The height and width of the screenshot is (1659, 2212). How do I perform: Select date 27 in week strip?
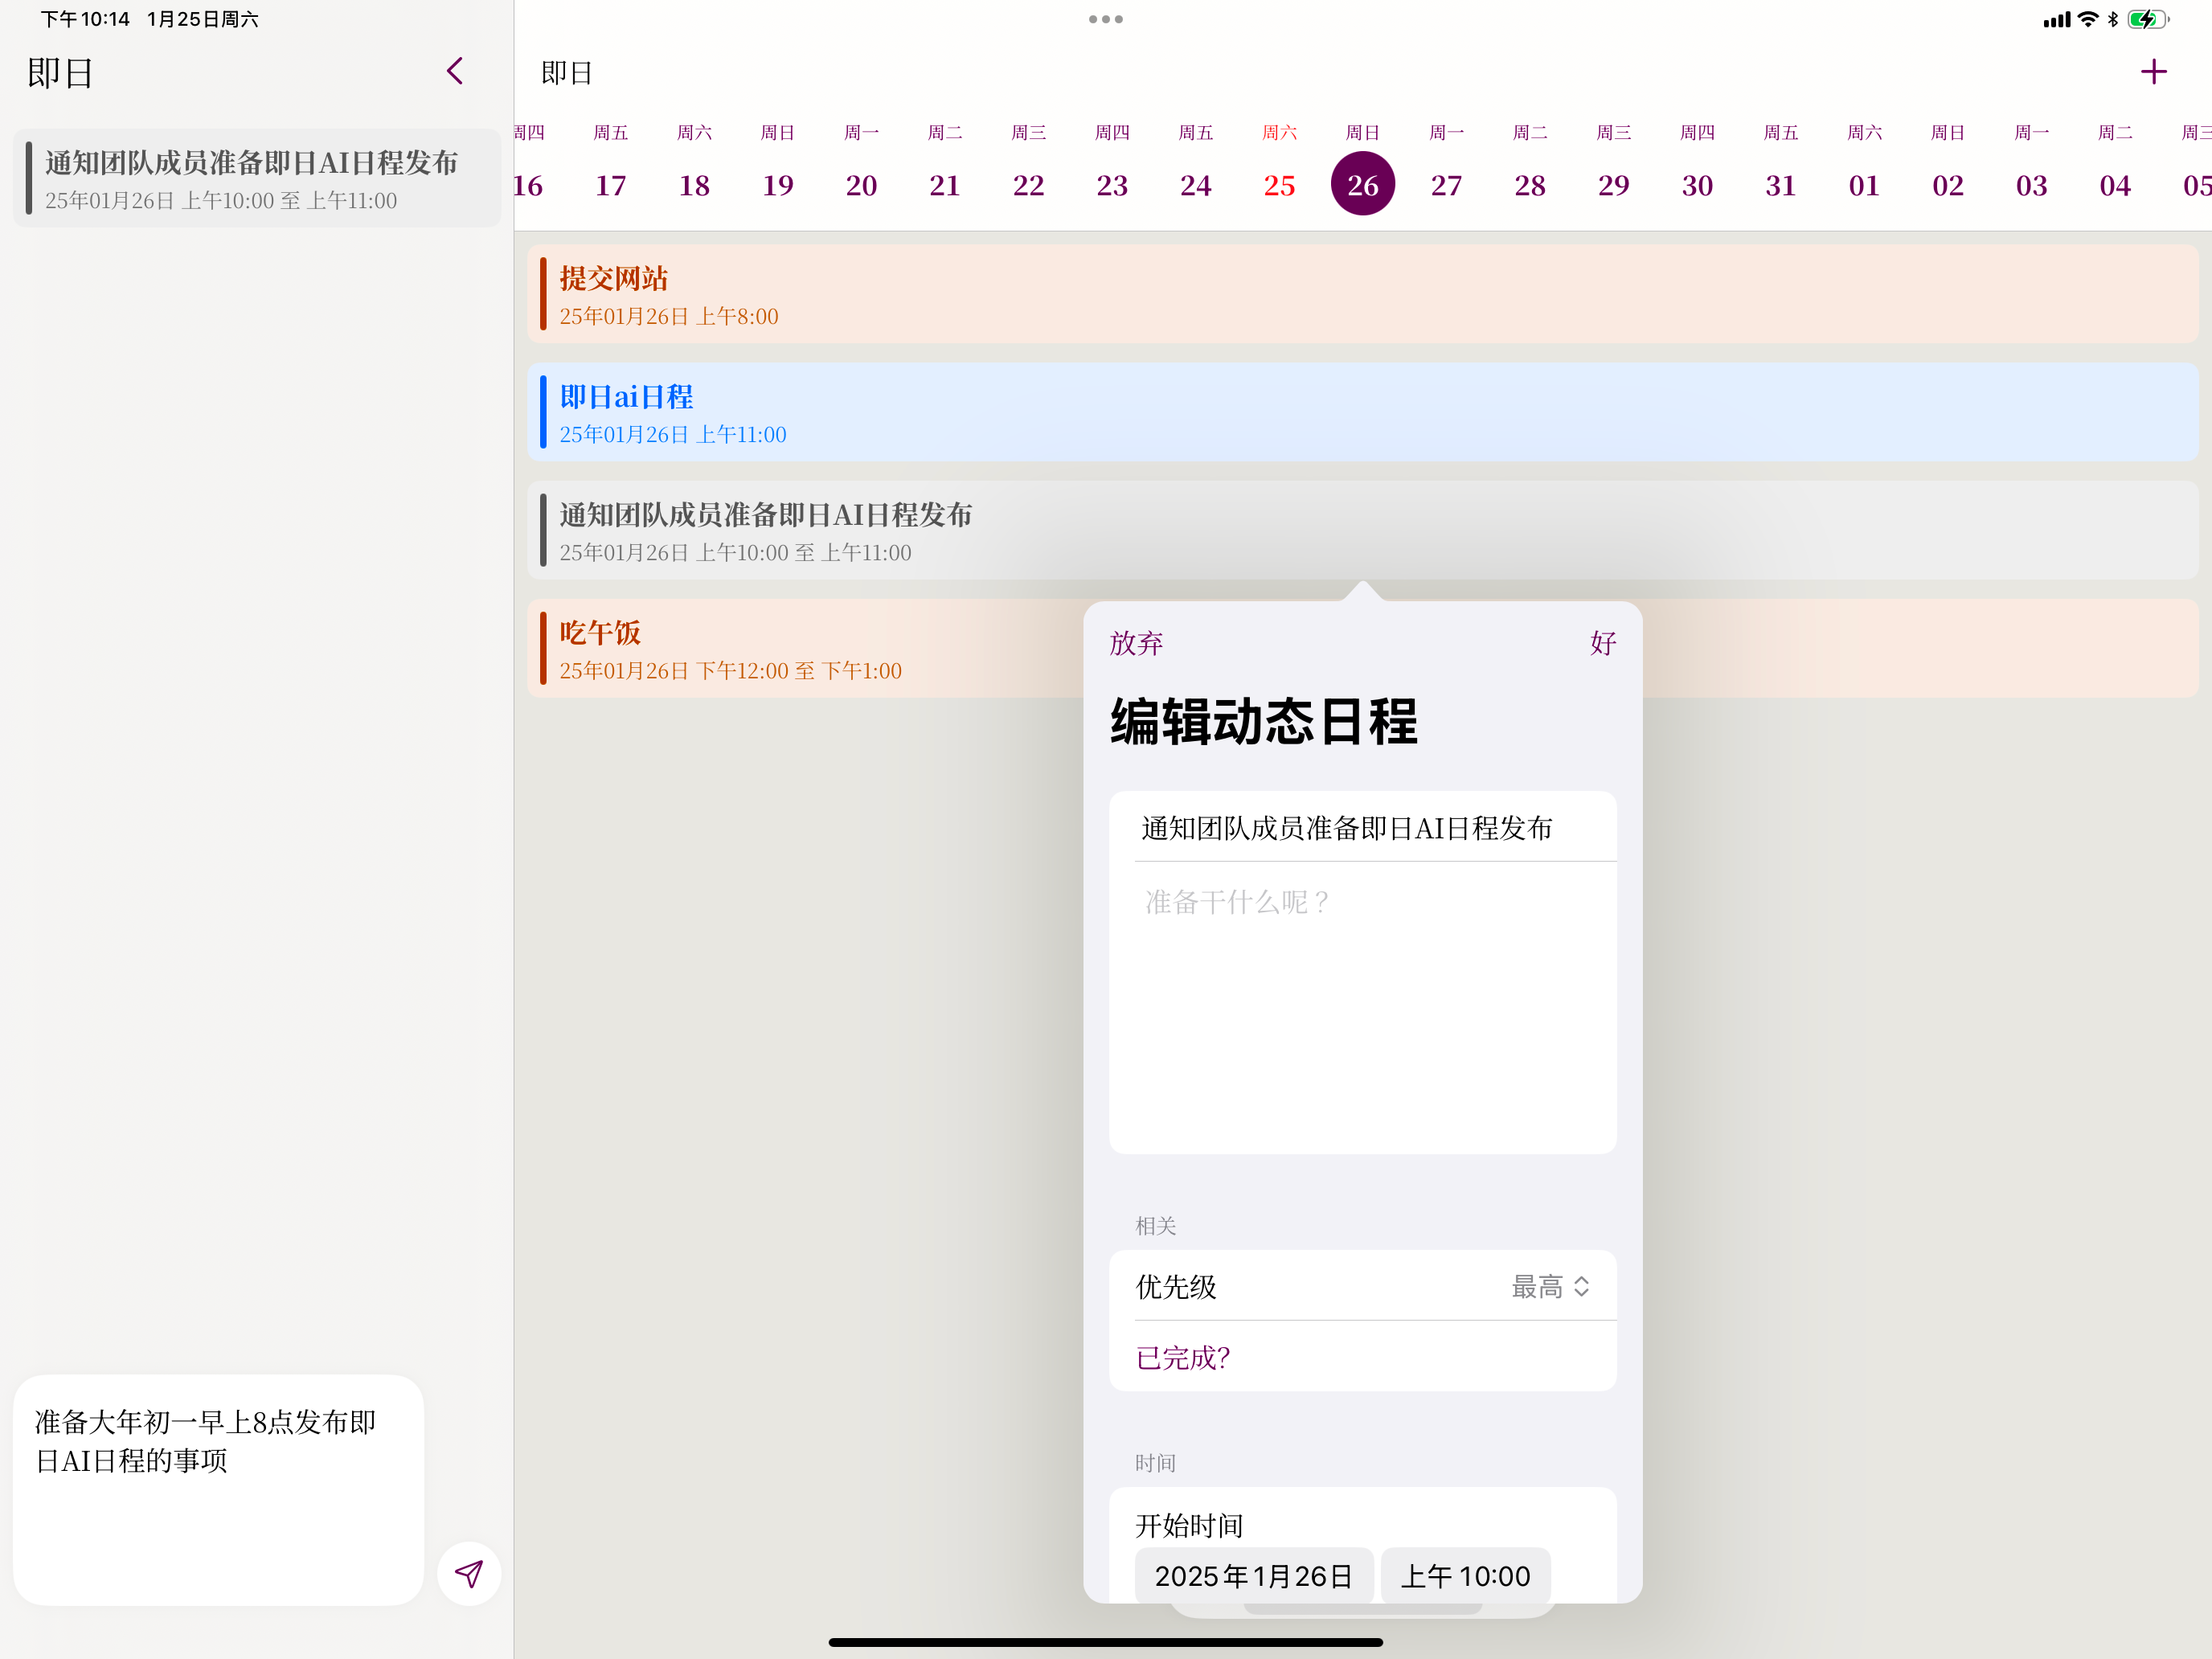pyautogui.click(x=1446, y=184)
